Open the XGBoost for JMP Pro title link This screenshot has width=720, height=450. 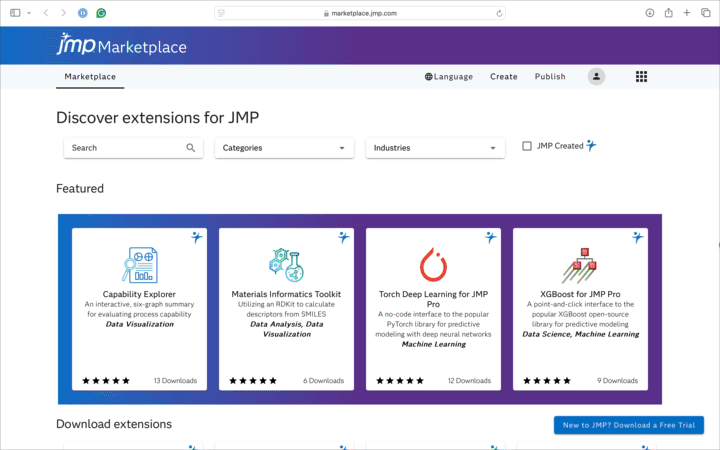tap(580, 294)
